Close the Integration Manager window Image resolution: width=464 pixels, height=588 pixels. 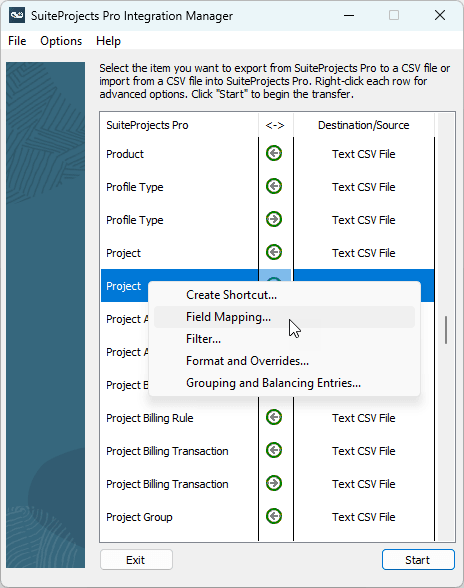[x=440, y=15]
